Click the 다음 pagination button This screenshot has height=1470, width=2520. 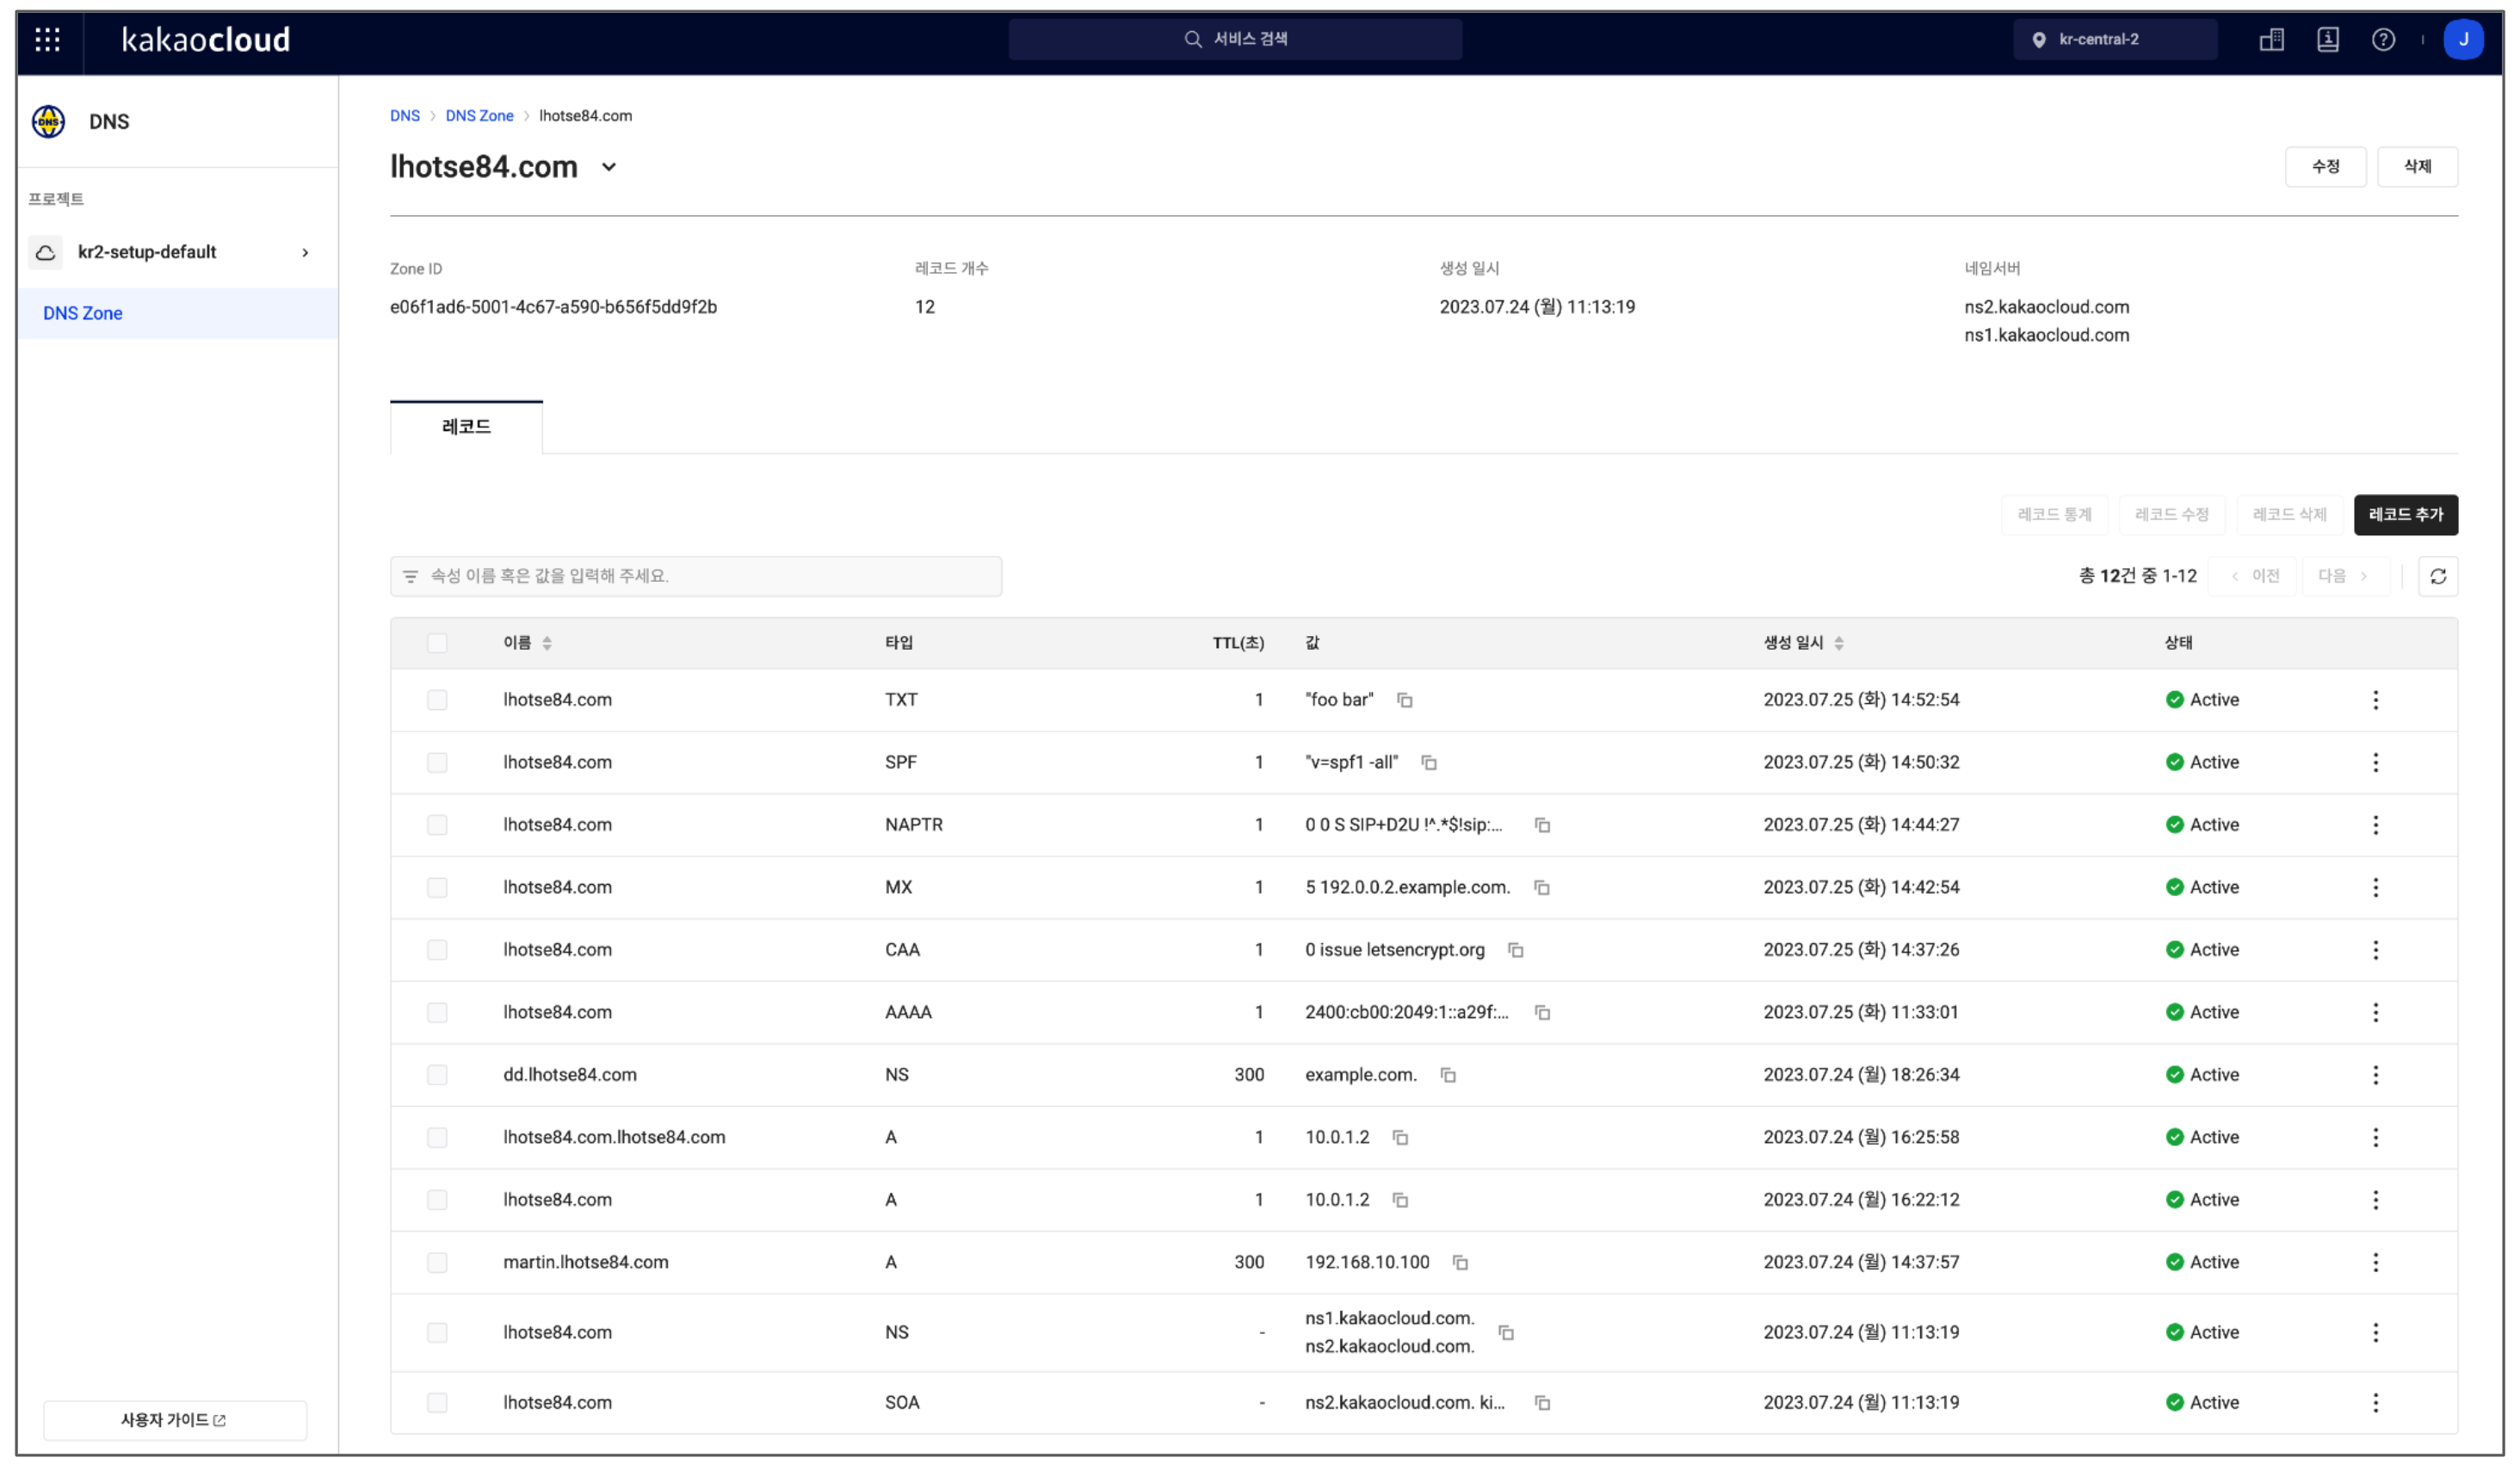point(2342,576)
